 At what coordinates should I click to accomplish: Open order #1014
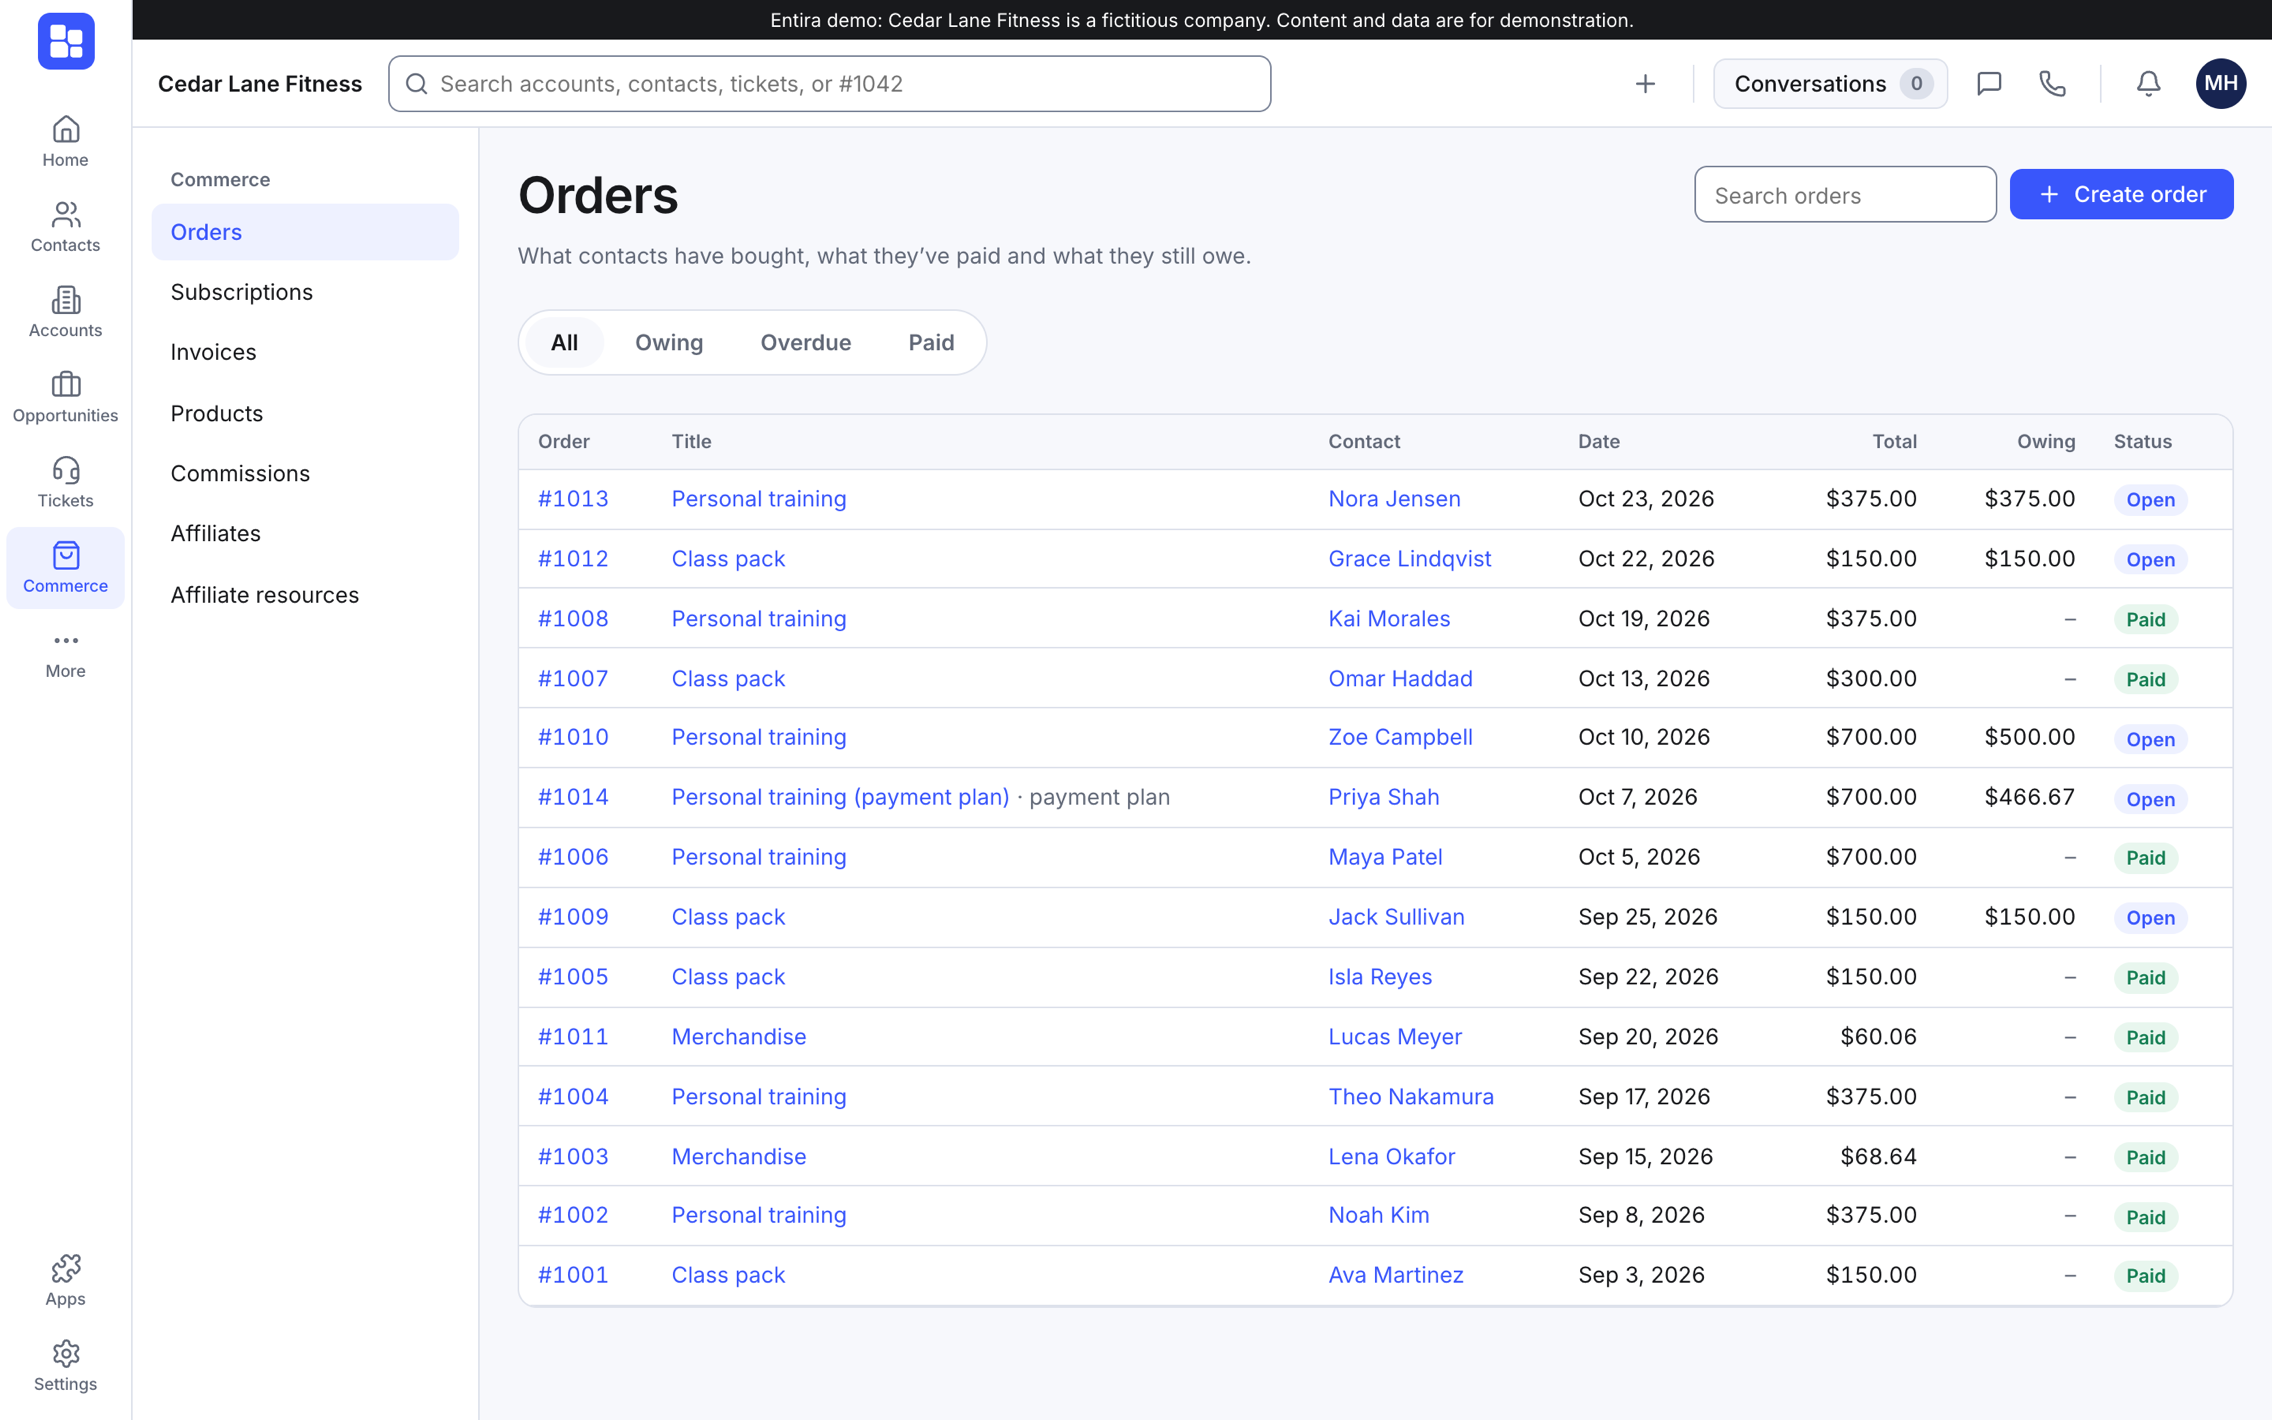pos(573,797)
